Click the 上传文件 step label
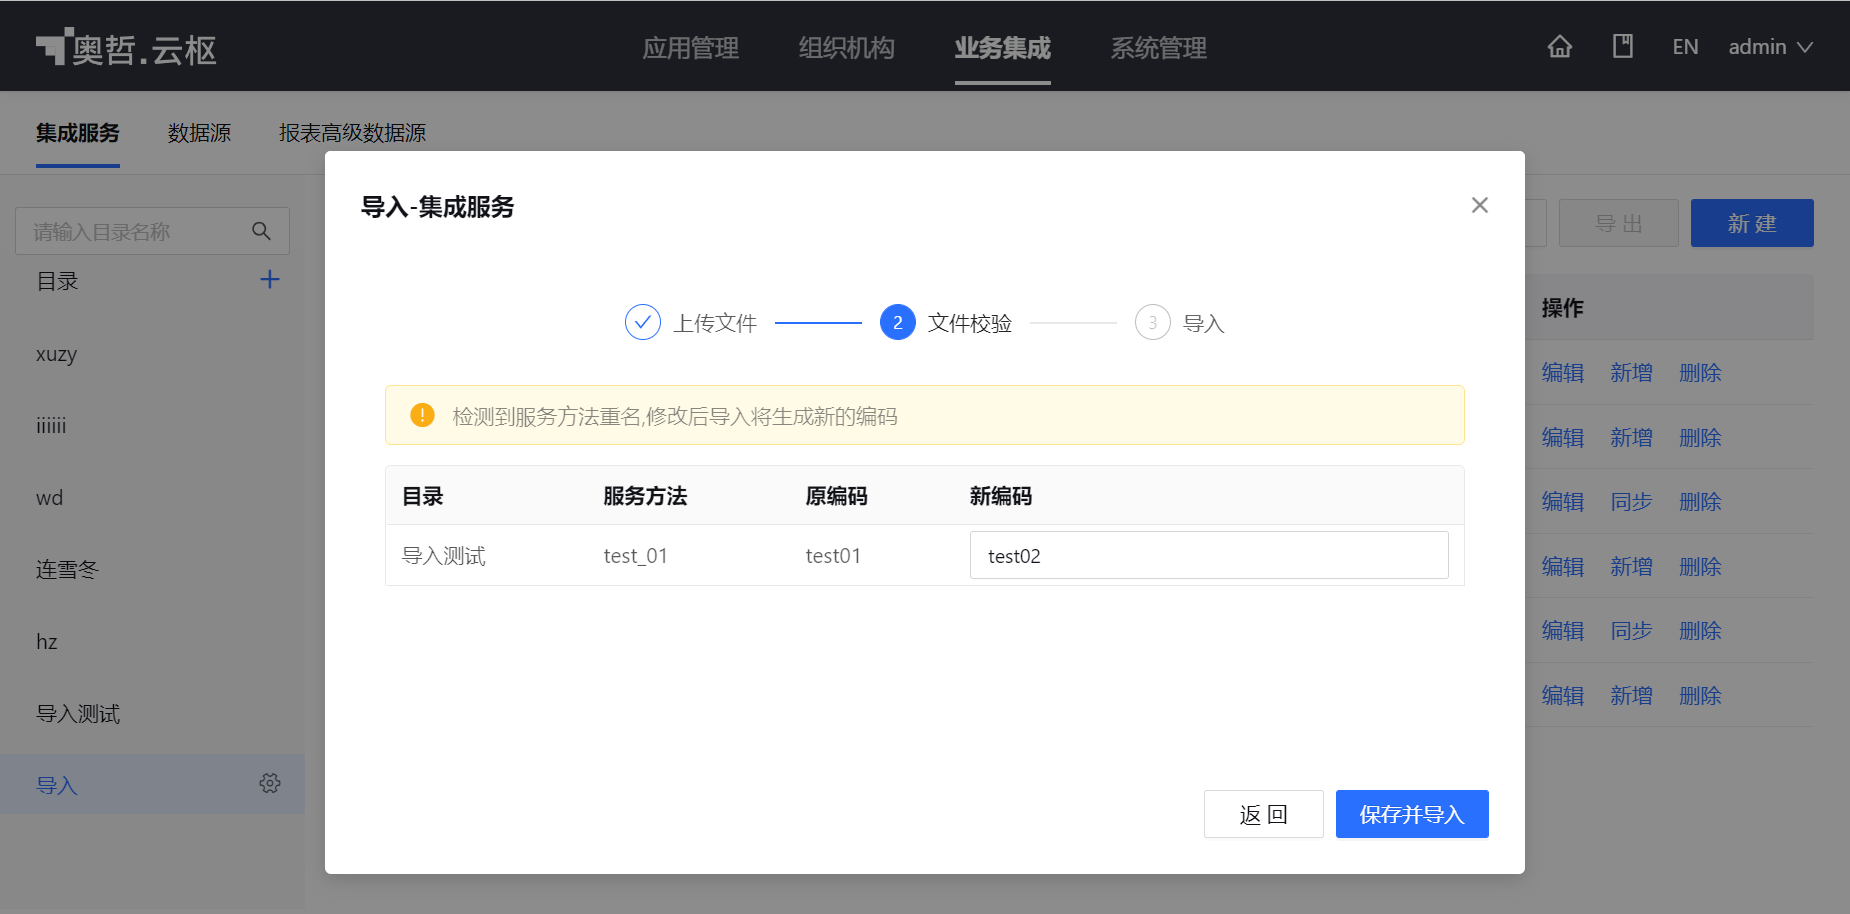 715,323
